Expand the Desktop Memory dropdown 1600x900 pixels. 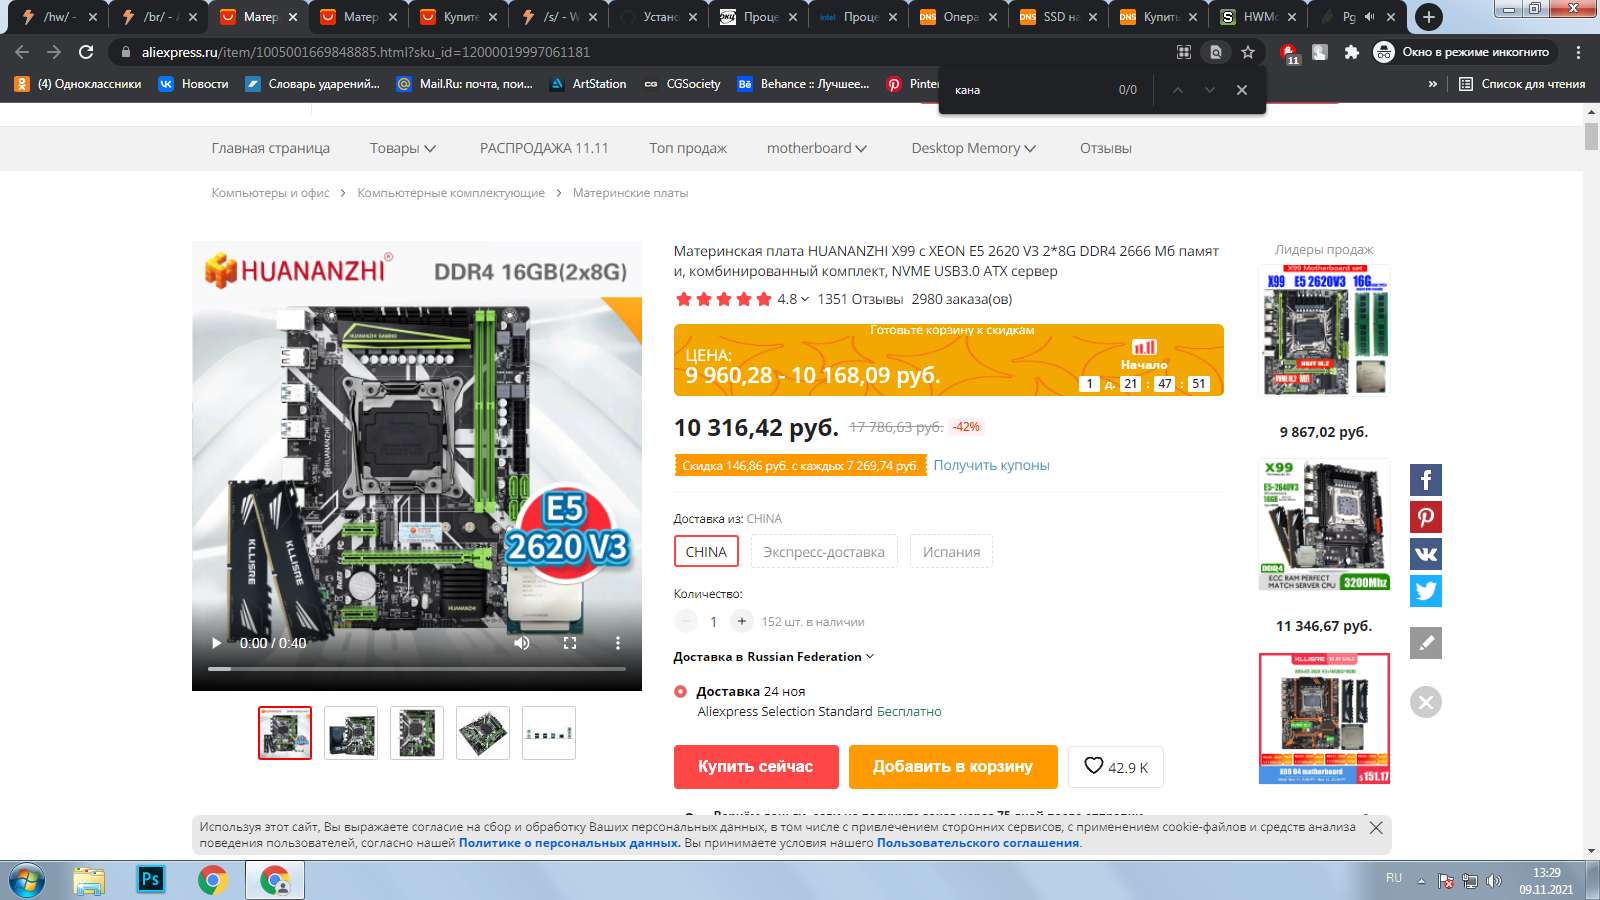973,148
